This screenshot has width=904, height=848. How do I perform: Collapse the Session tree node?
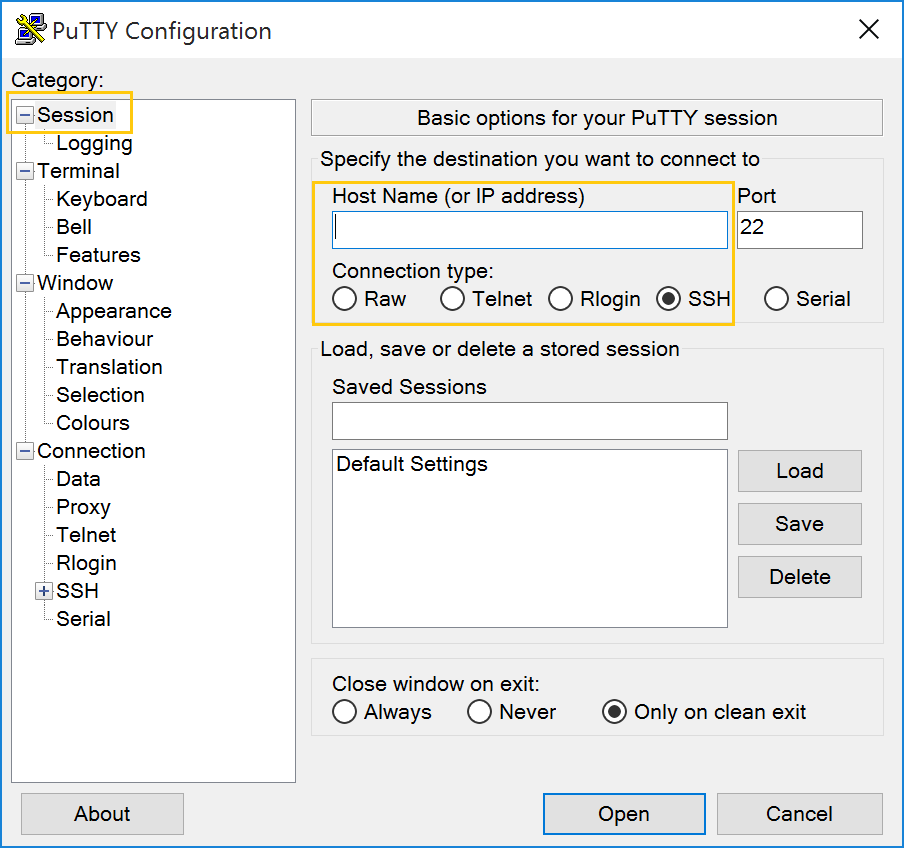[25, 115]
